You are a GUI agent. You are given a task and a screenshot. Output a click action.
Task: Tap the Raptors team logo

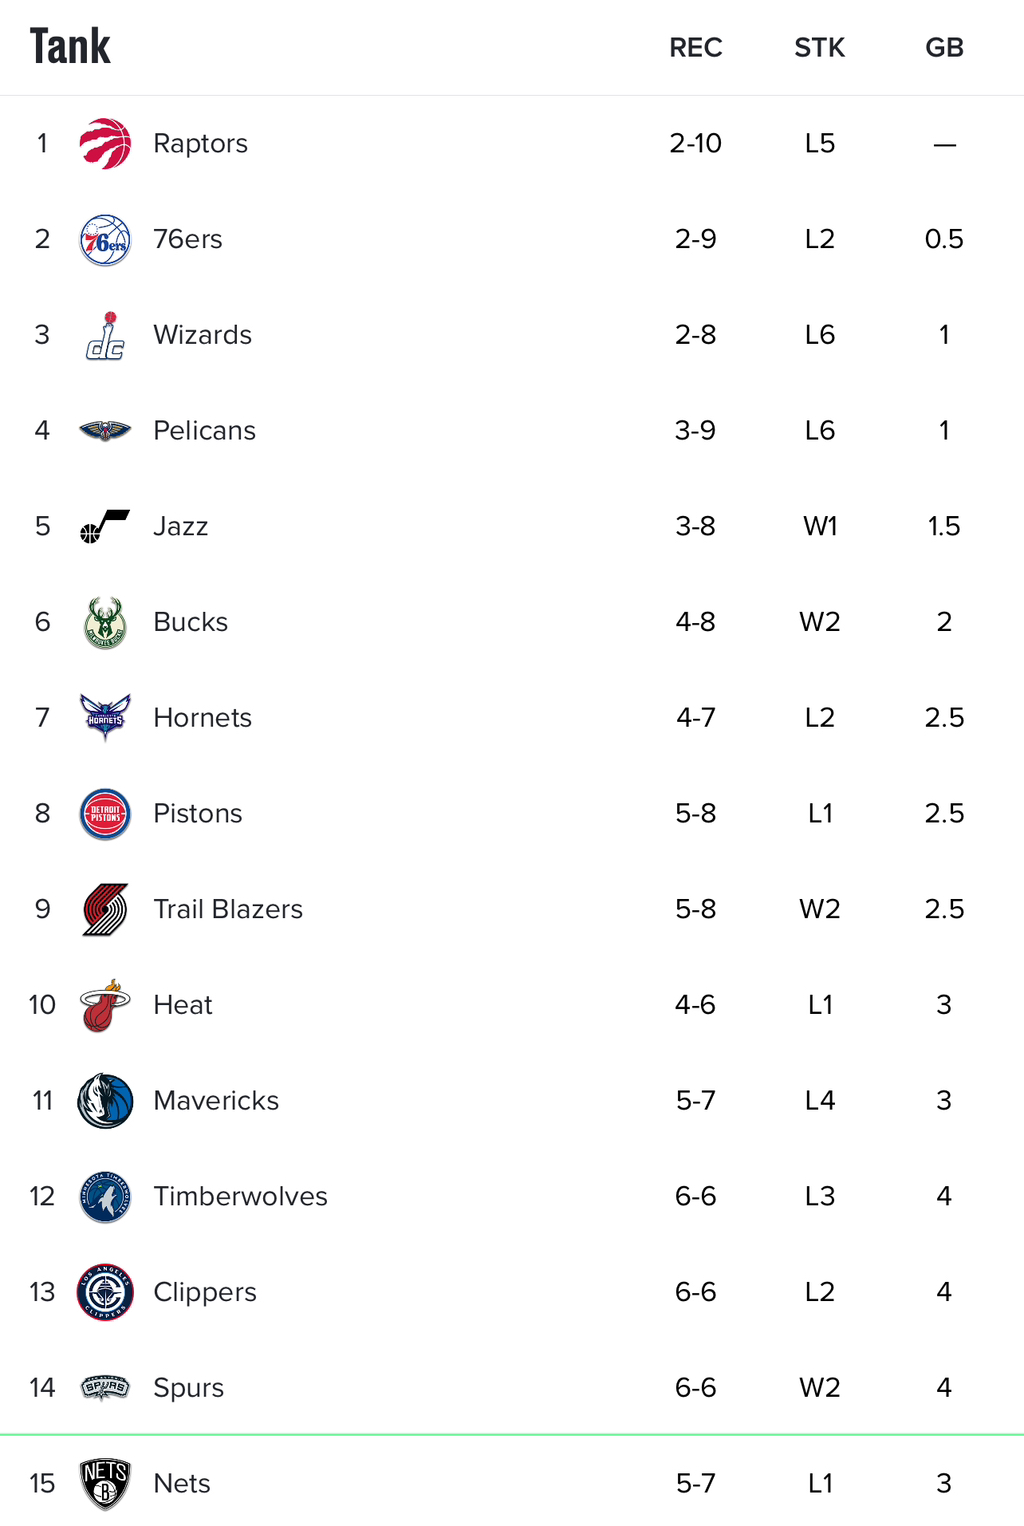point(105,143)
